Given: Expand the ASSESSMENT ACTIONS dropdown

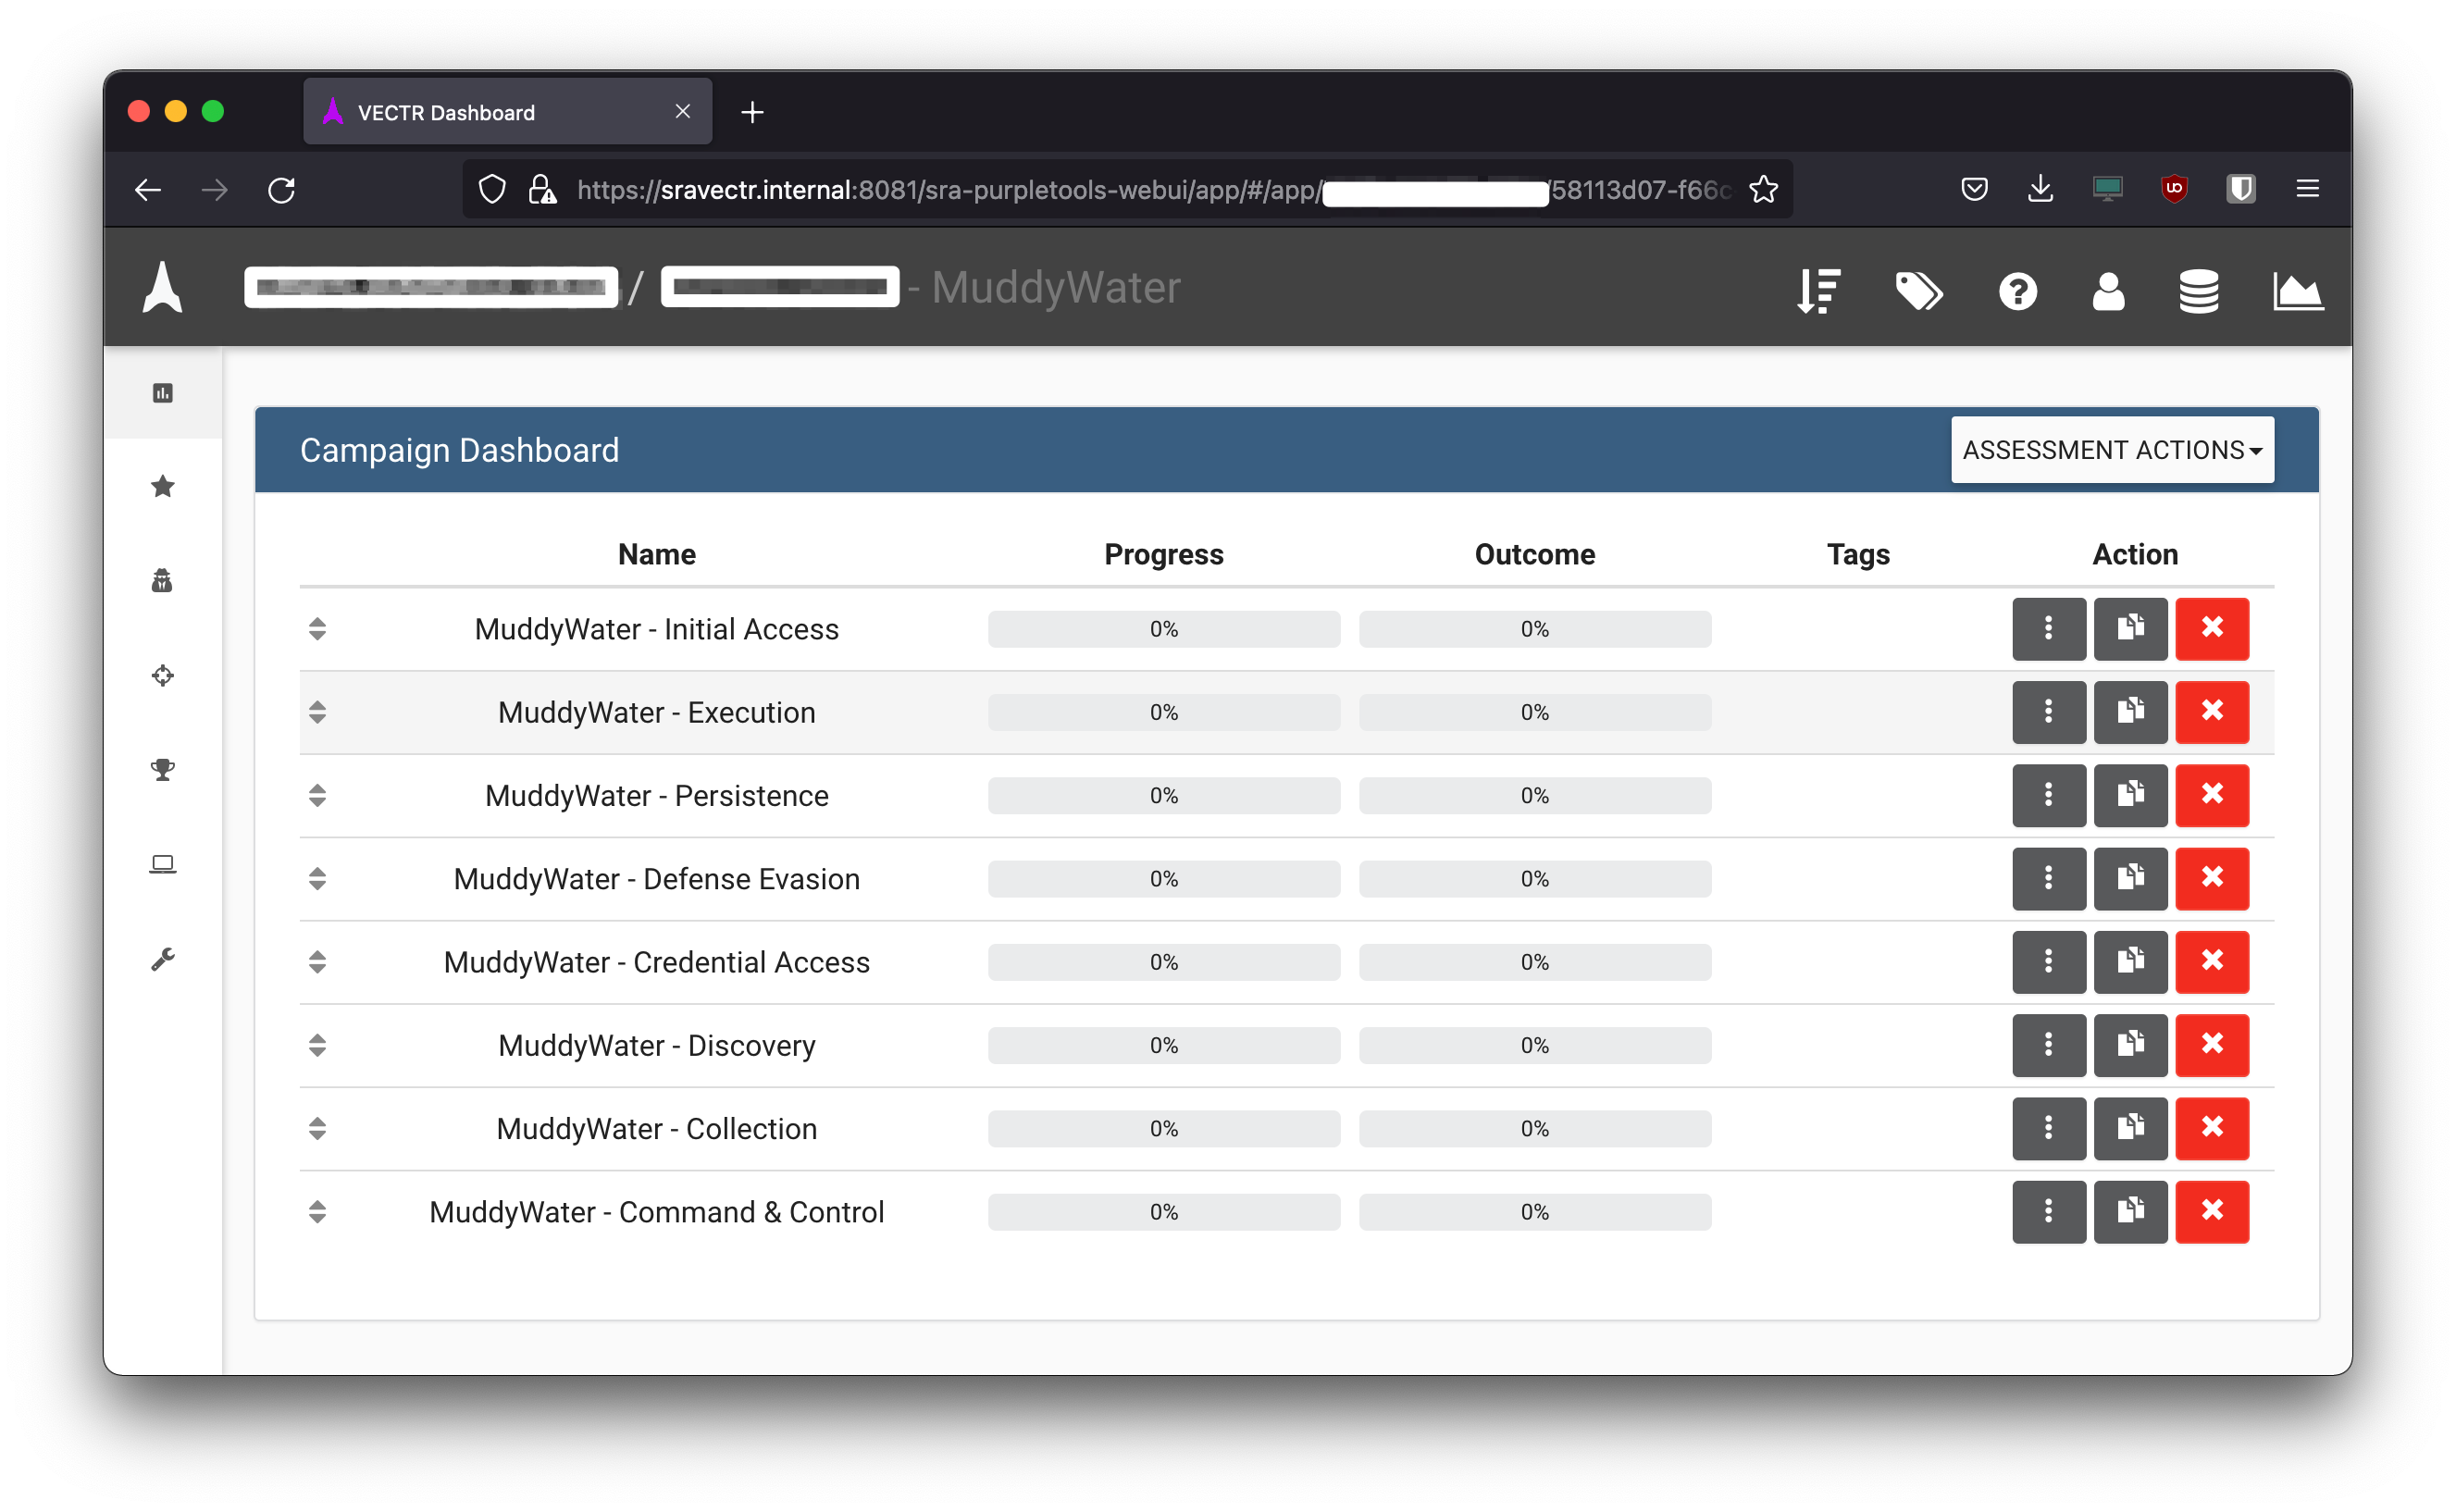Looking at the screenshot, I should coord(2112,450).
